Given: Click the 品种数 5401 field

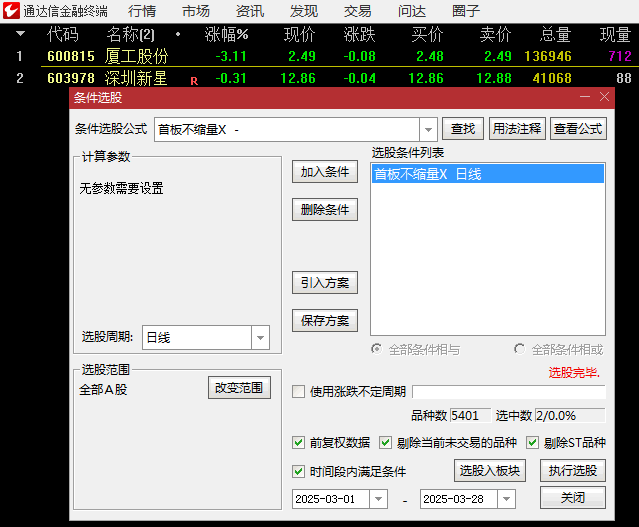Looking at the screenshot, I should click(x=470, y=415).
